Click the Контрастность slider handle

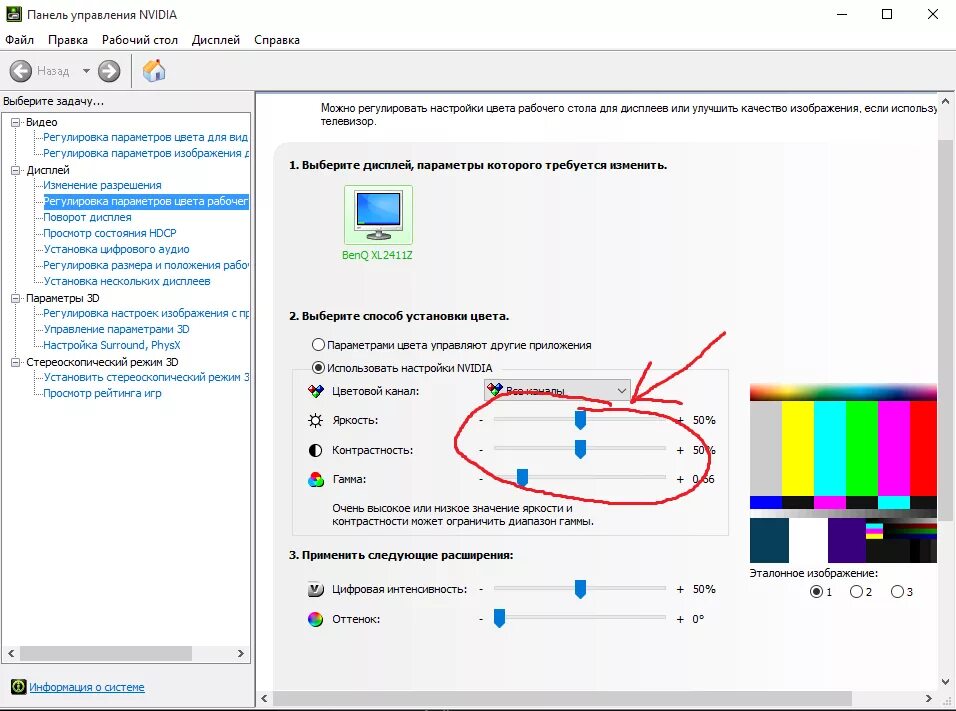pos(580,449)
